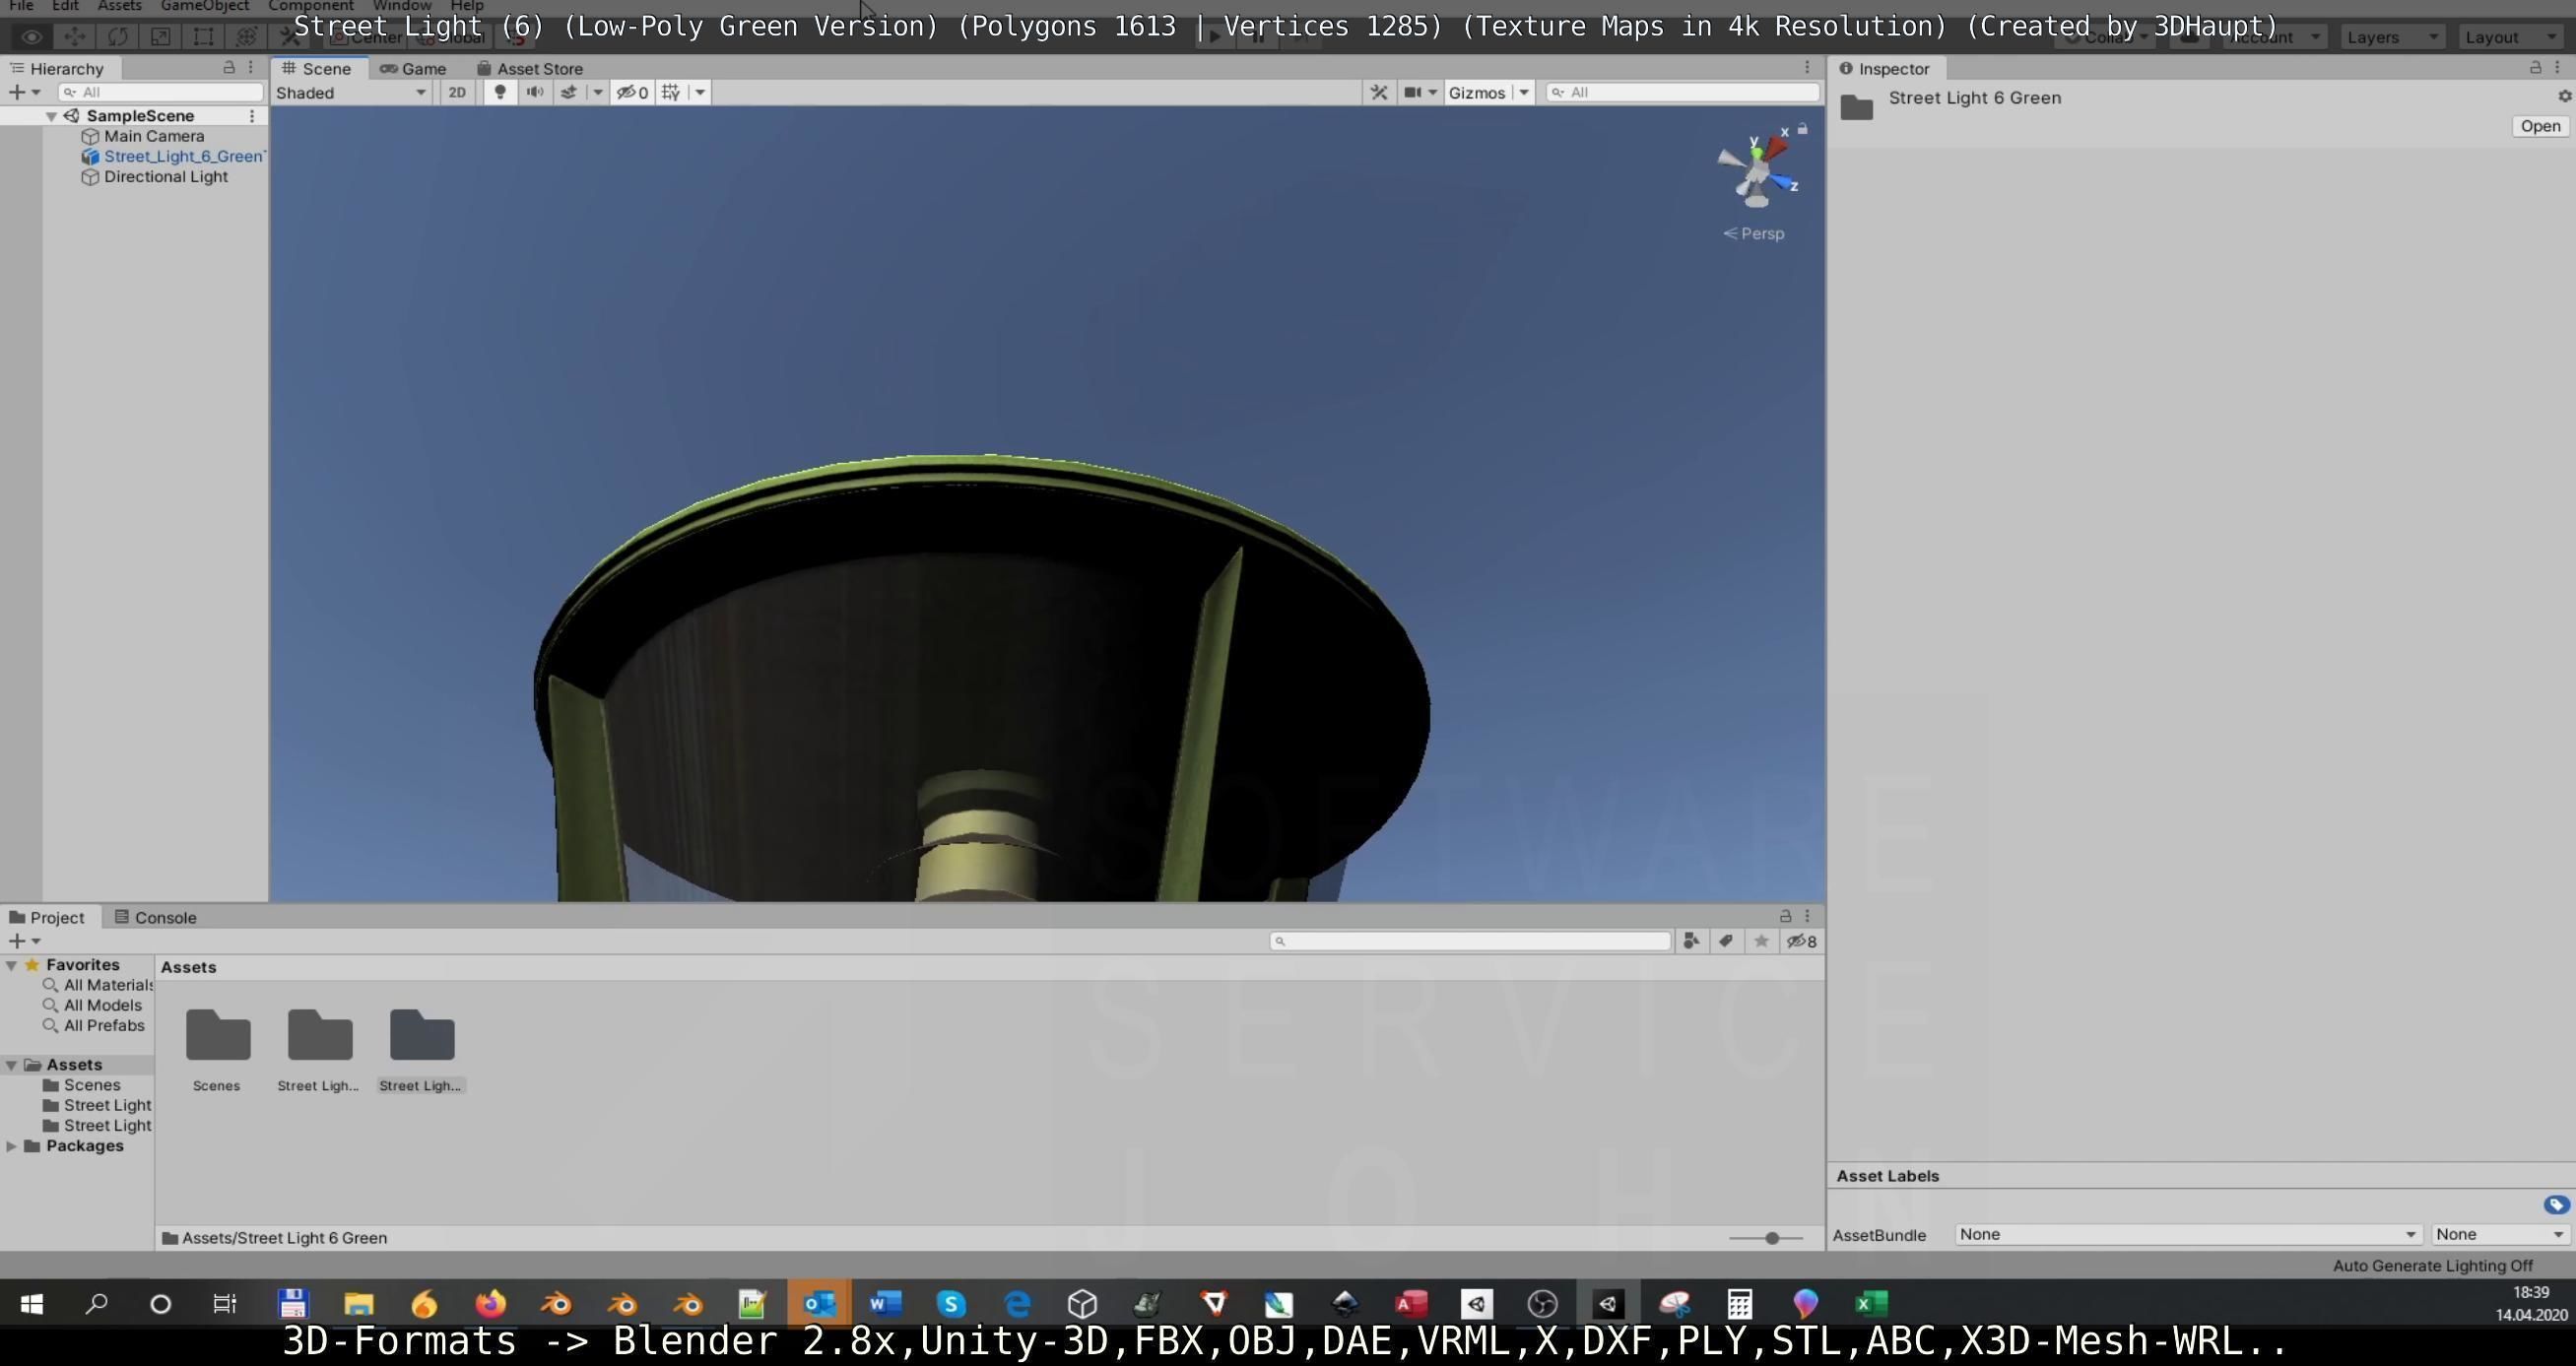Select the Rect Transform tool

[203, 37]
